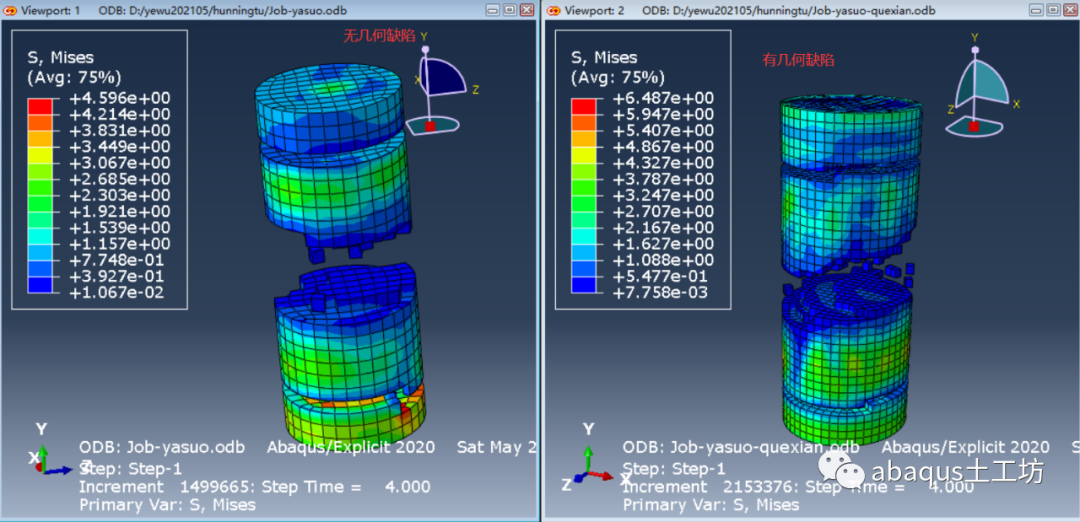1080x522 pixels.
Task: Pick the red swatch in Viewport 2 legend
Action: 582,106
